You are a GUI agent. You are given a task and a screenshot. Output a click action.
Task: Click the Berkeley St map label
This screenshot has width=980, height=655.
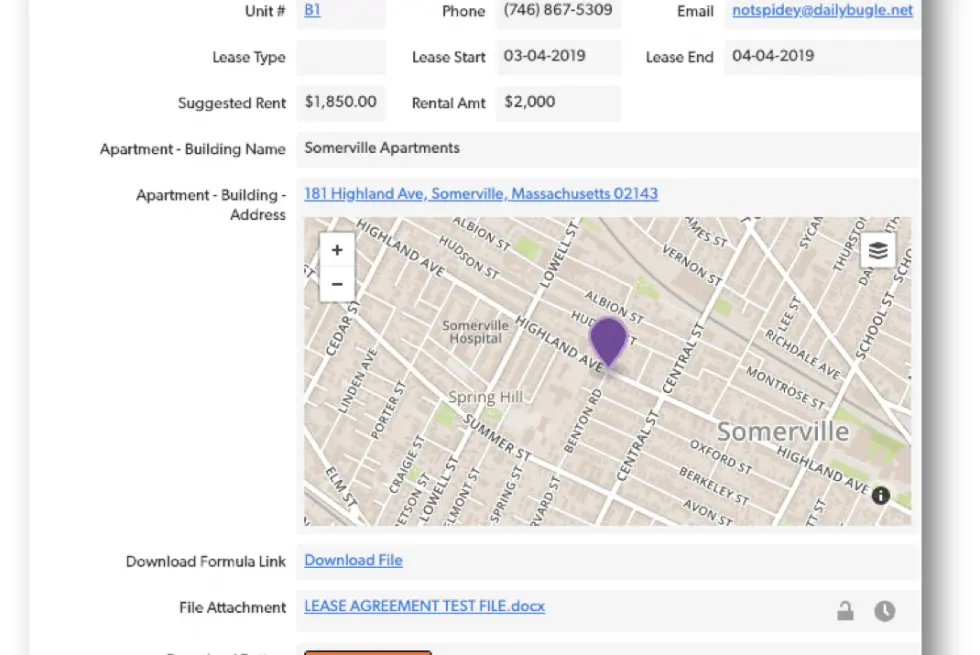[x=714, y=485]
